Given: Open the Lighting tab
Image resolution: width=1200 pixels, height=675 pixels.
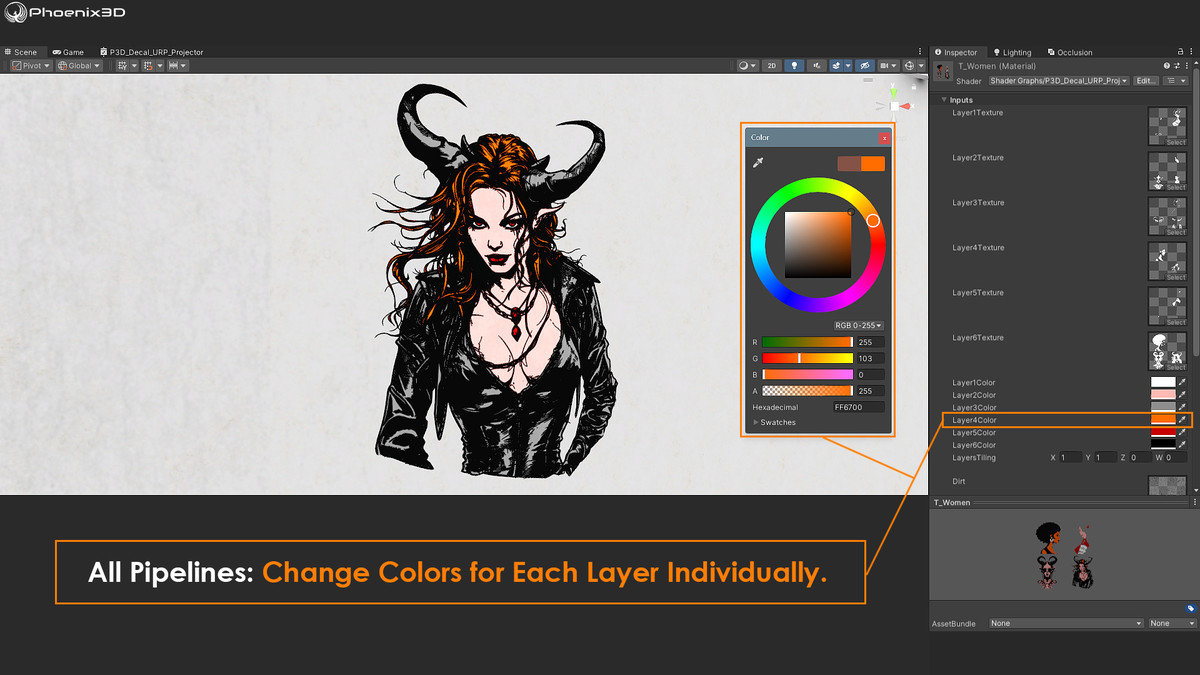Looking at the screenshot, I should (1012, 52).
